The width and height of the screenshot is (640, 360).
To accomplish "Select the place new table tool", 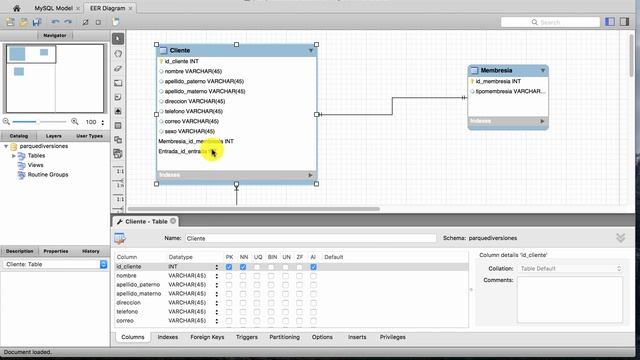I will 118,126.
